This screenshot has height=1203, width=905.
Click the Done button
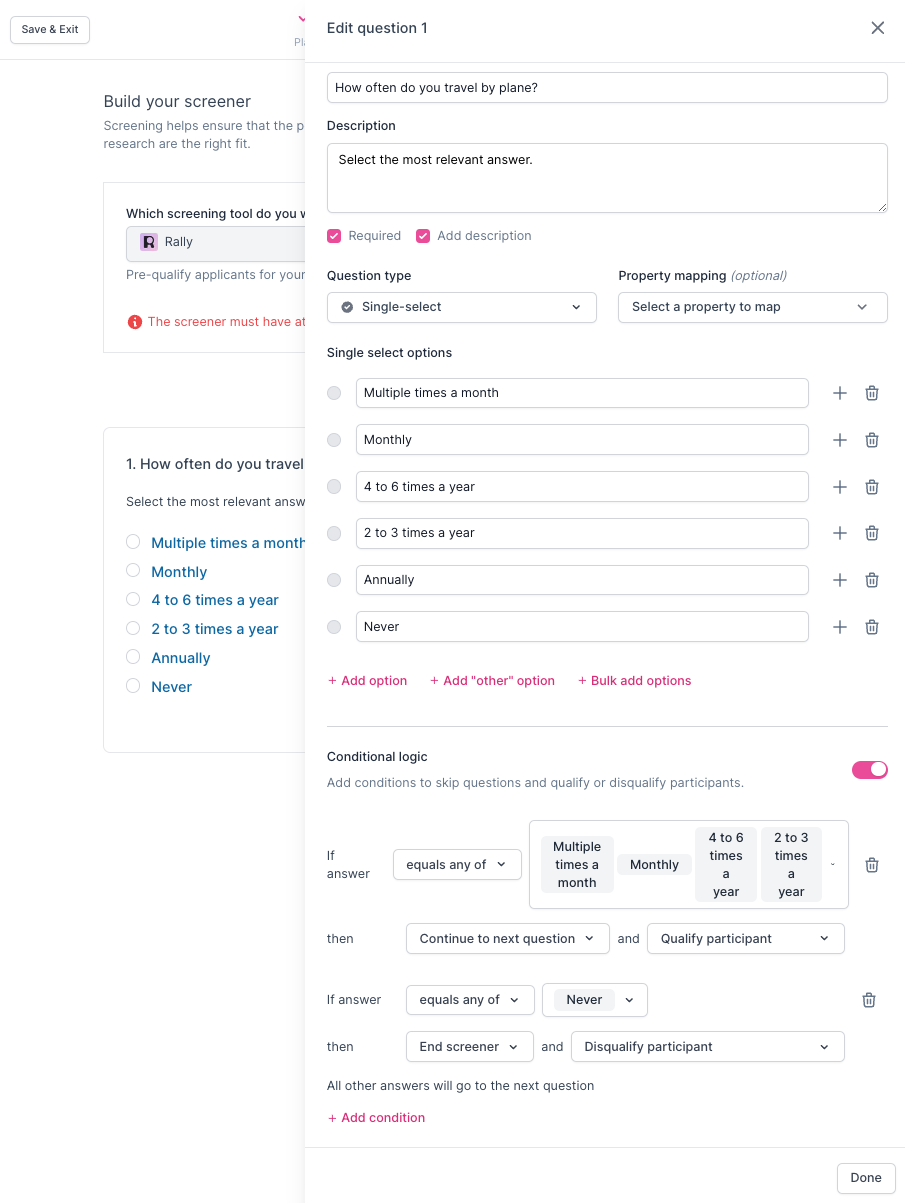tap(865, 1178)
